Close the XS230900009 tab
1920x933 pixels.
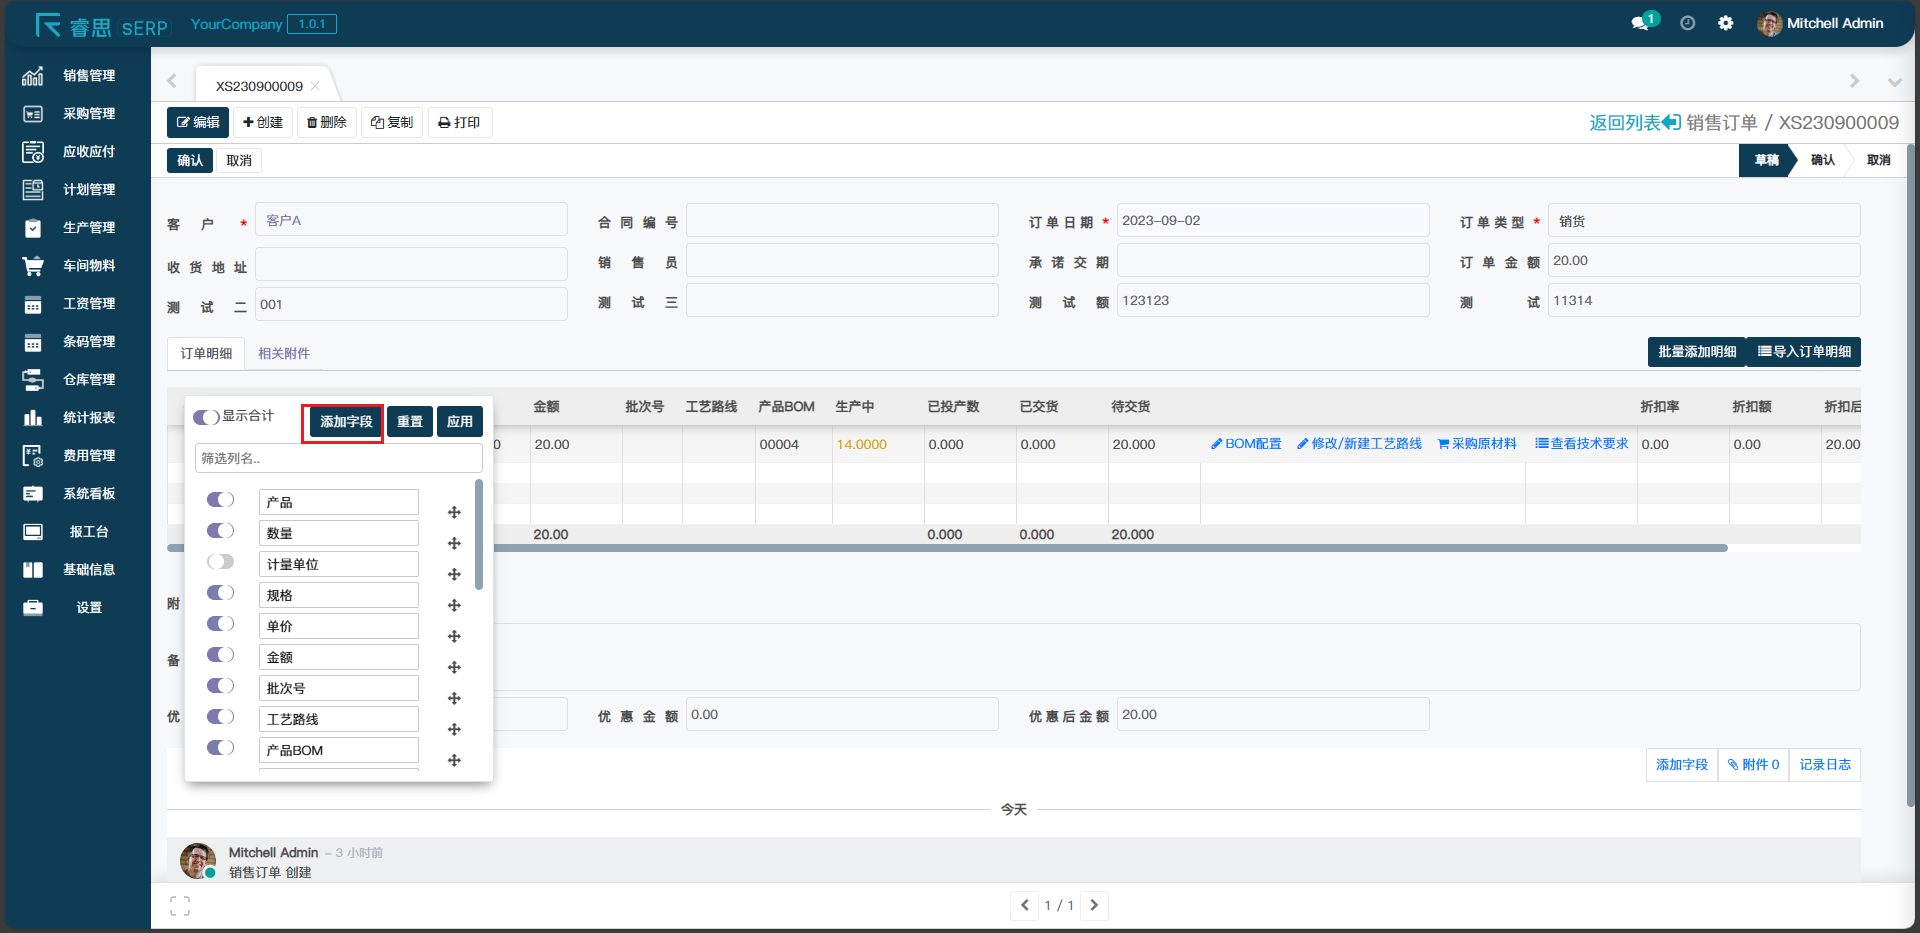tap(315, 86)
